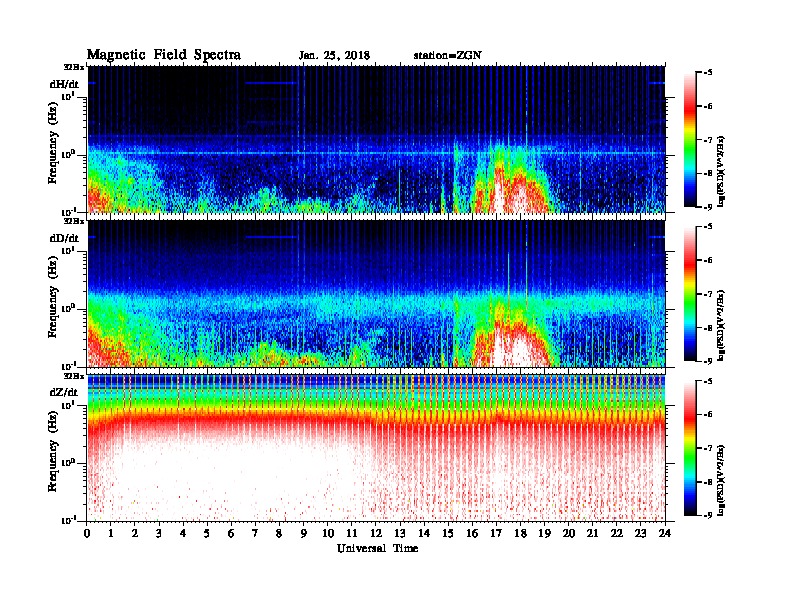Click hour tick label "19" on time axis
Viewport: 792px width, 612px height.
(x=544, y=533)
